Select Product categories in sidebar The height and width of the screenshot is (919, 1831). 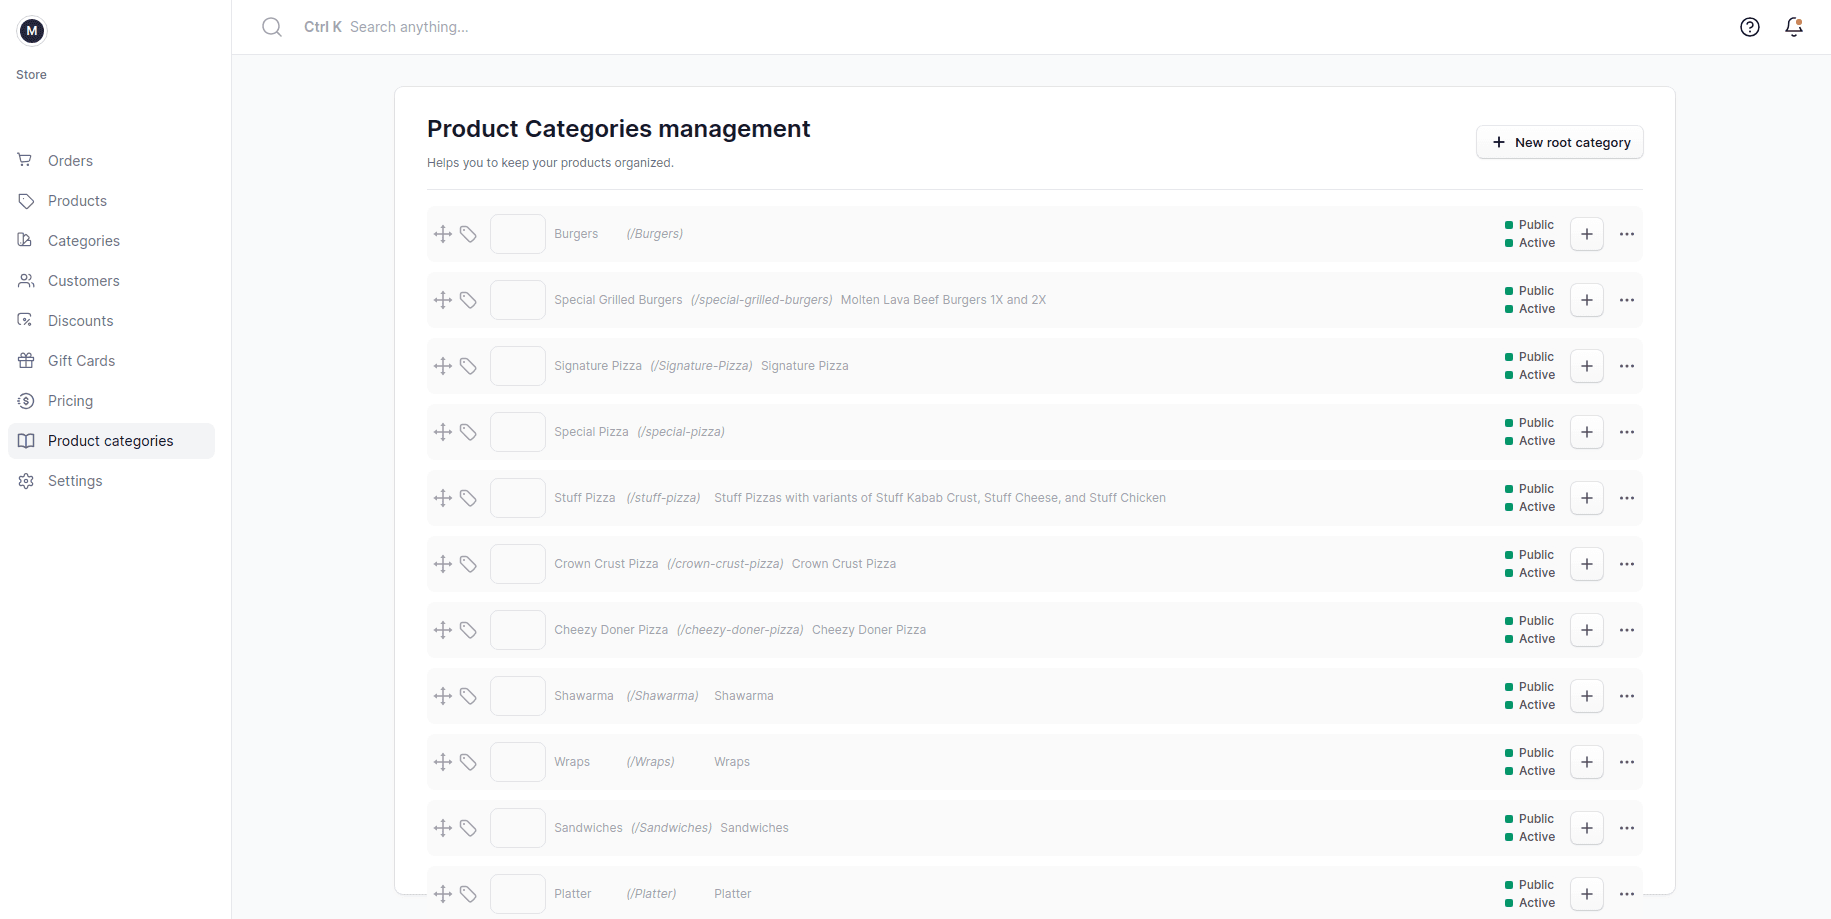pyautogui.click(x=111, y=441)
